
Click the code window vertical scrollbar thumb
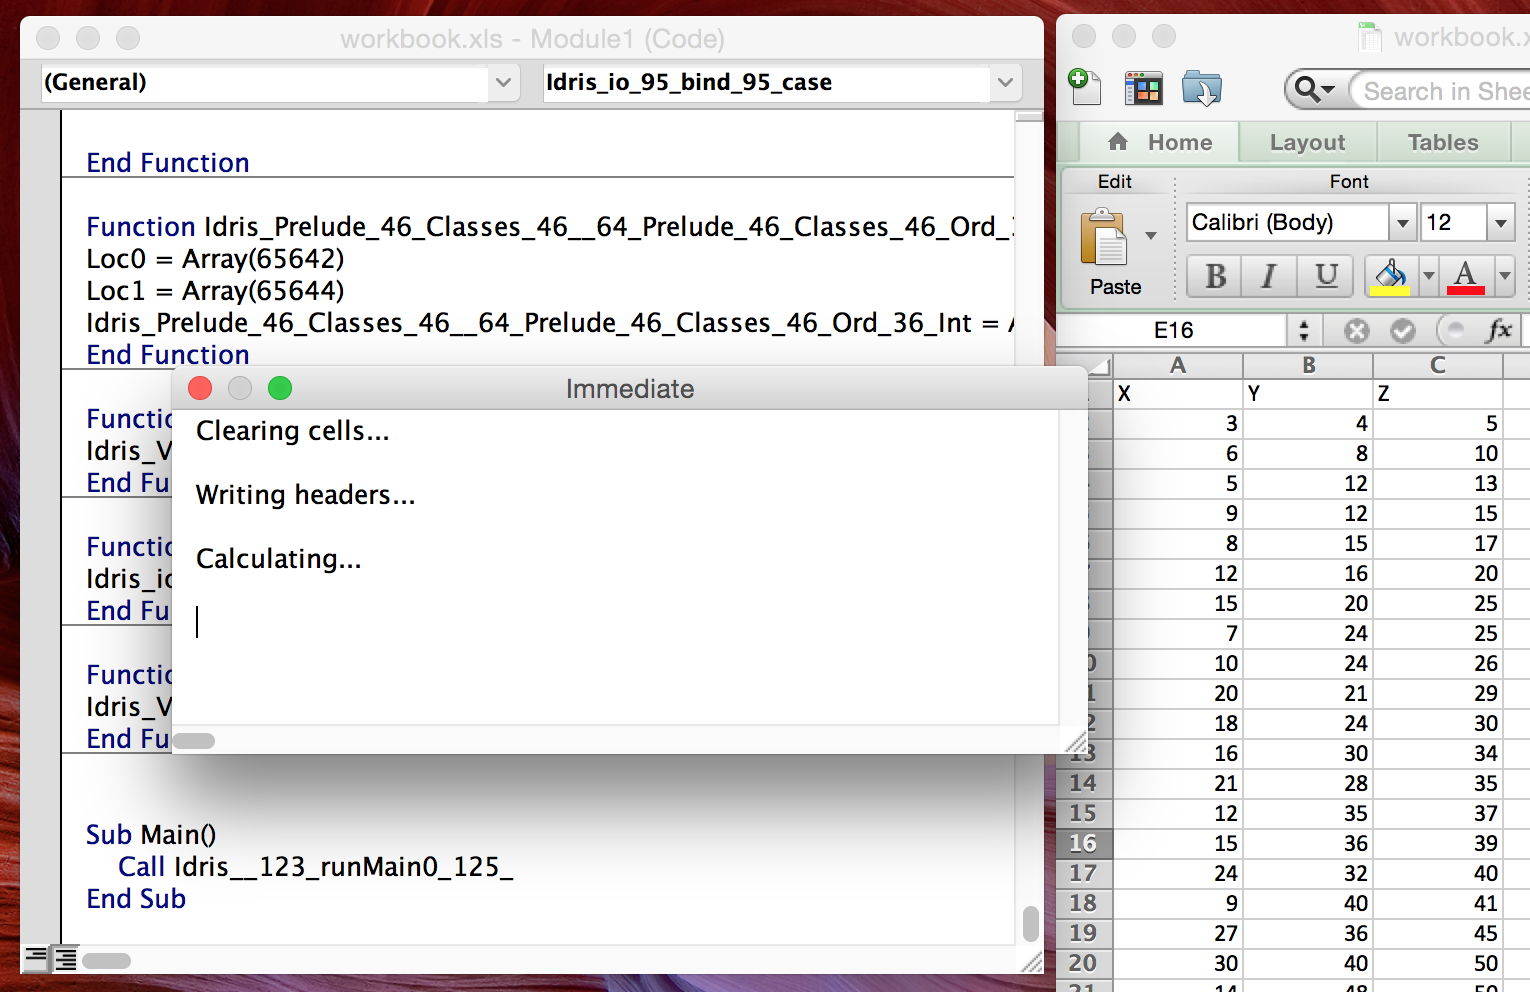(x=1030, y=924)
